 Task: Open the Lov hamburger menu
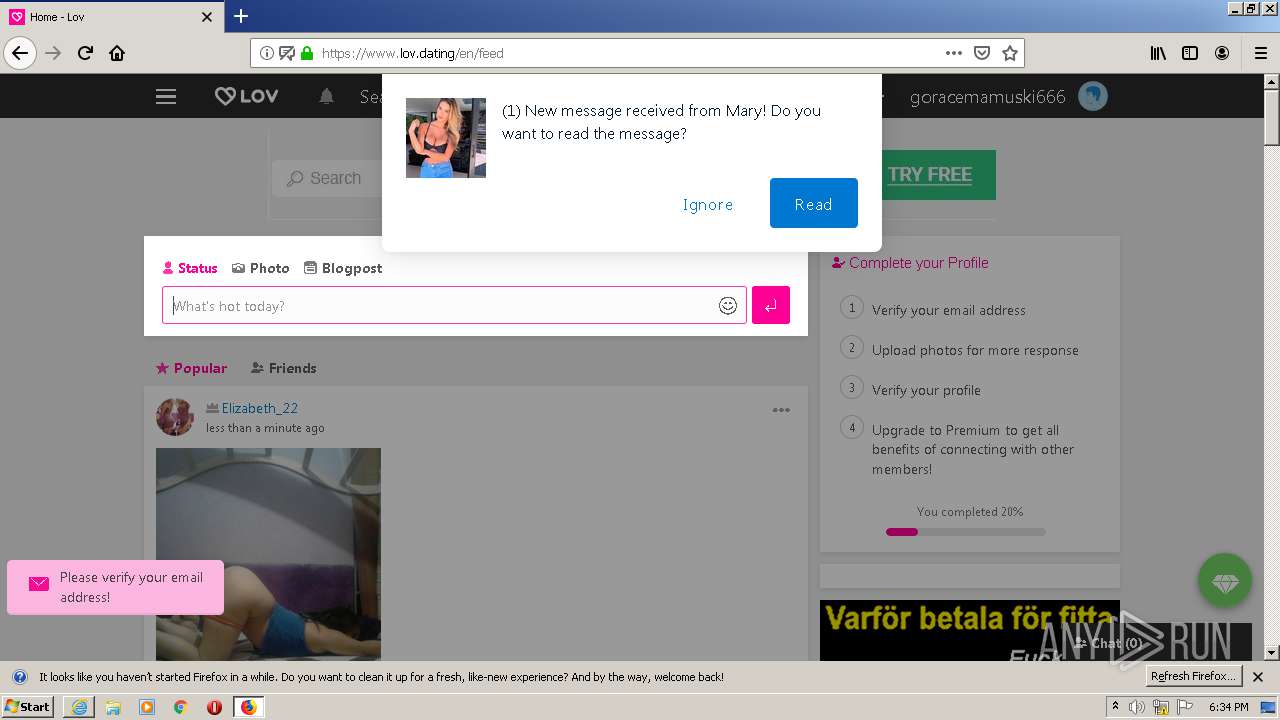coord(166,97)
